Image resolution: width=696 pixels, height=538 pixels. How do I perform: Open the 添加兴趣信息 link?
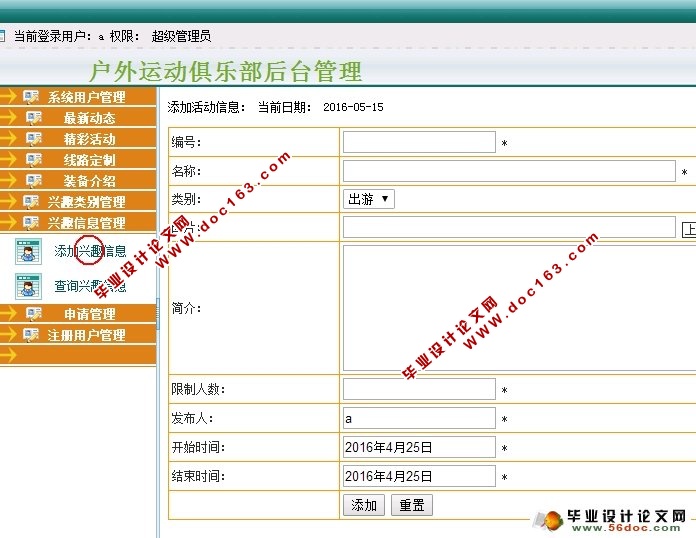point(90,251)
